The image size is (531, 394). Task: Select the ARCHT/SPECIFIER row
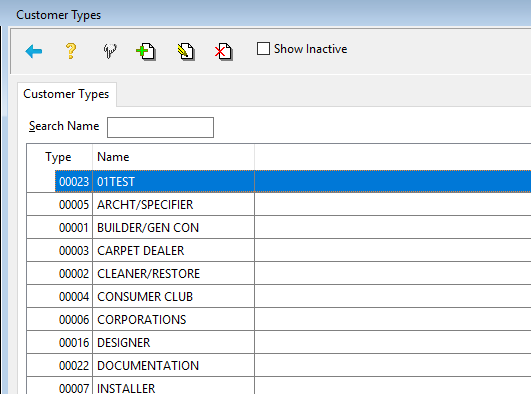[x=279, y=204]
